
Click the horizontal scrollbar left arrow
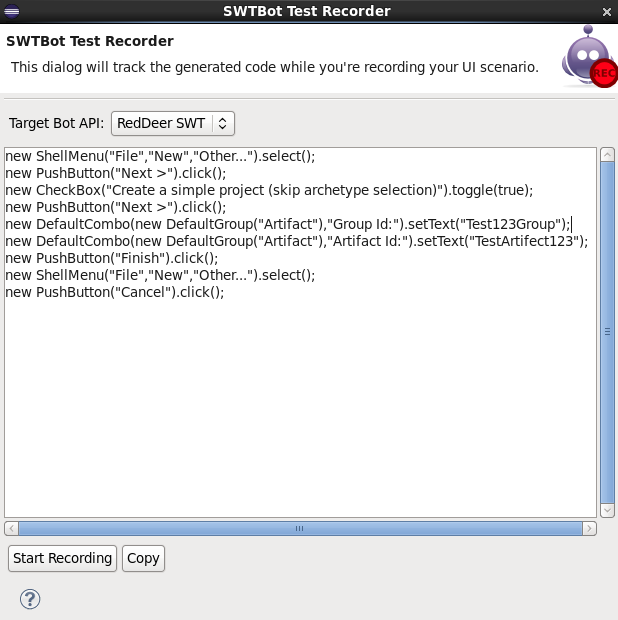(x=11, y=528)
